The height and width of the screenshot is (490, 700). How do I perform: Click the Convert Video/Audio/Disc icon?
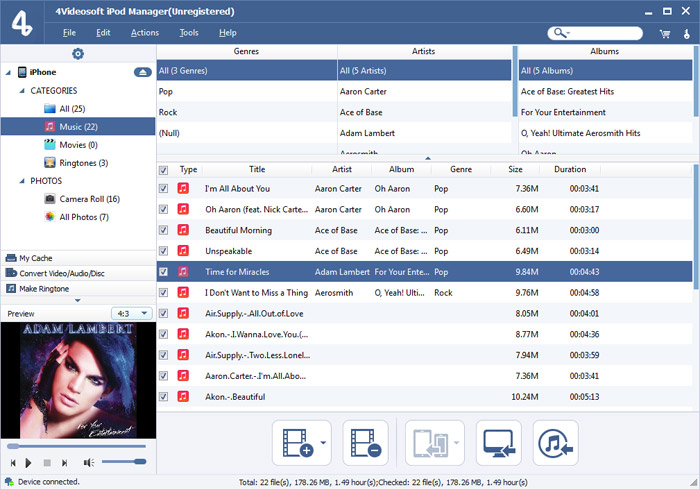pos(11,273)
